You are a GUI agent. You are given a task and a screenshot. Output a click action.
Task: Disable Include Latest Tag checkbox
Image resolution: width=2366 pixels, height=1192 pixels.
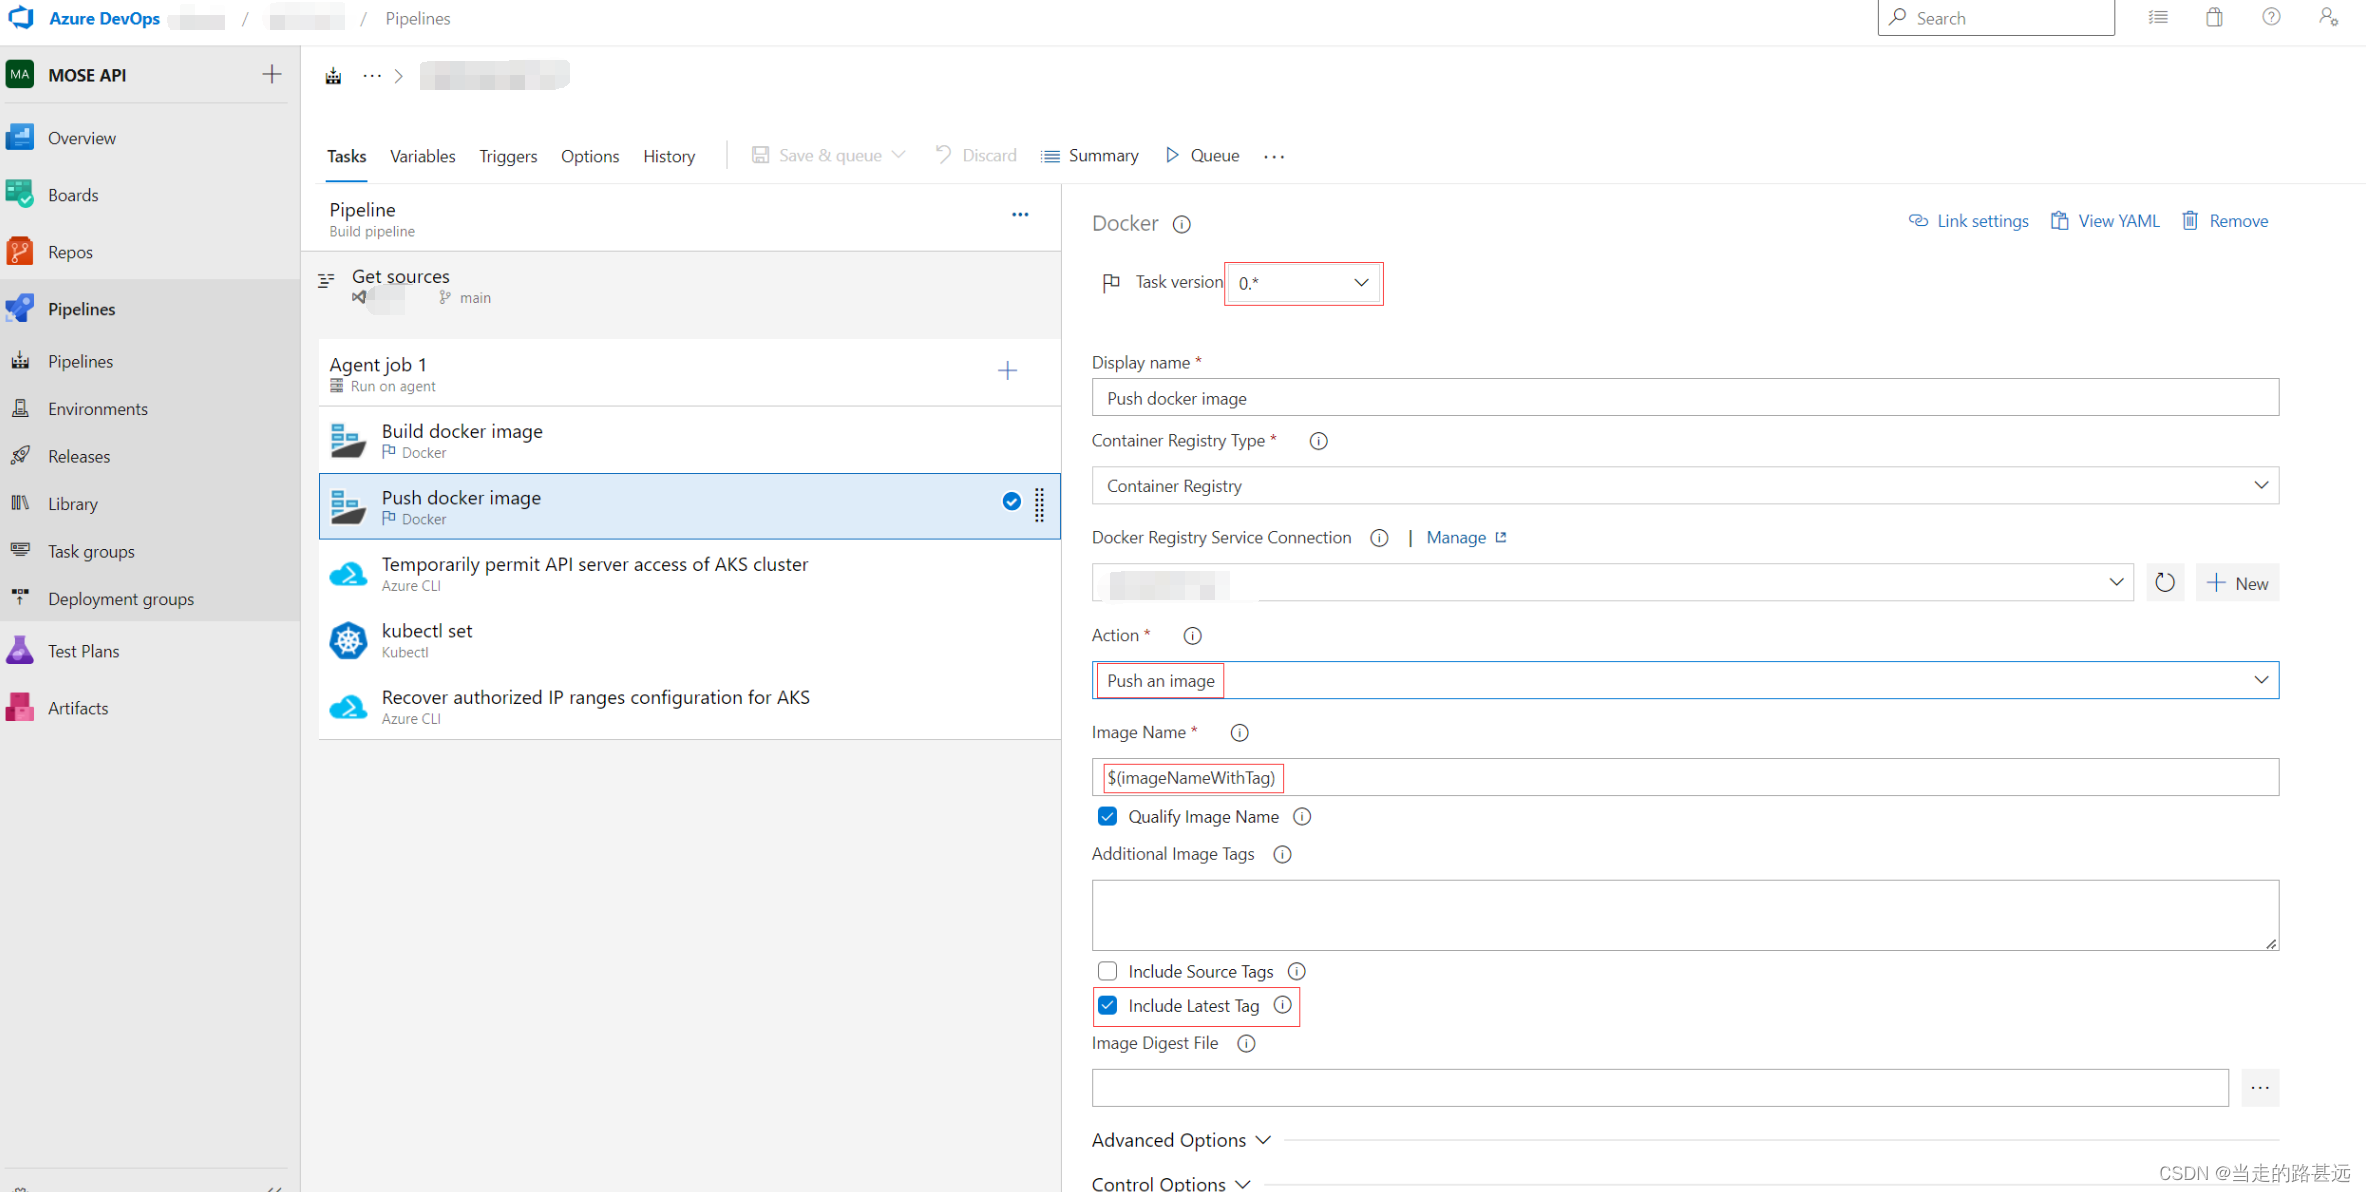click(x=1107, y=1005)
